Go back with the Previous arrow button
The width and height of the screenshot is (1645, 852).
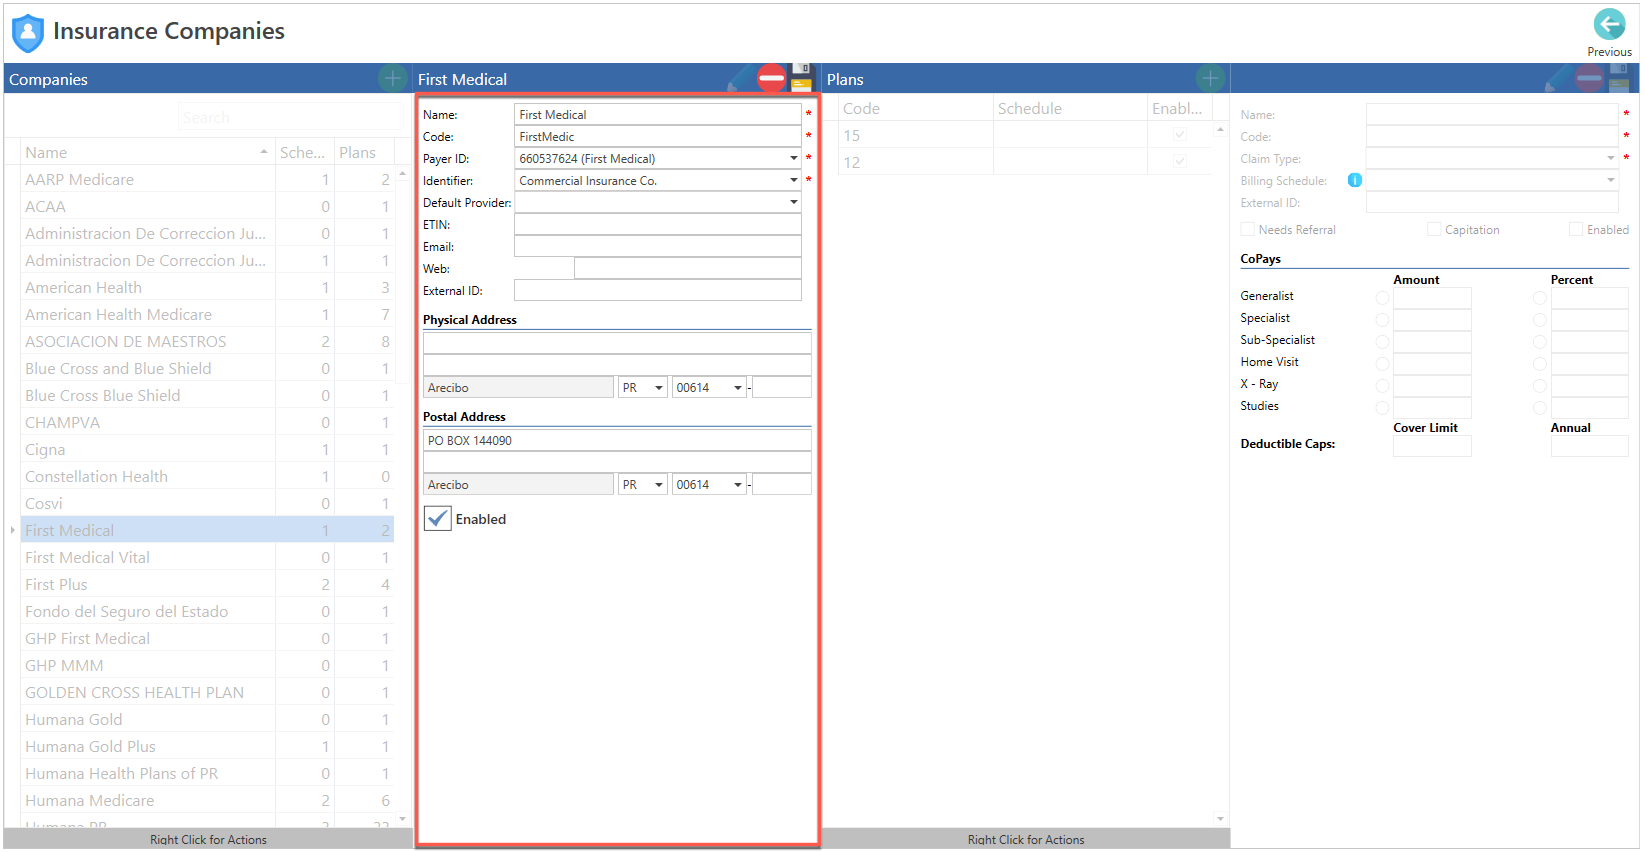pyautogui.click(x=1609, y=24)
